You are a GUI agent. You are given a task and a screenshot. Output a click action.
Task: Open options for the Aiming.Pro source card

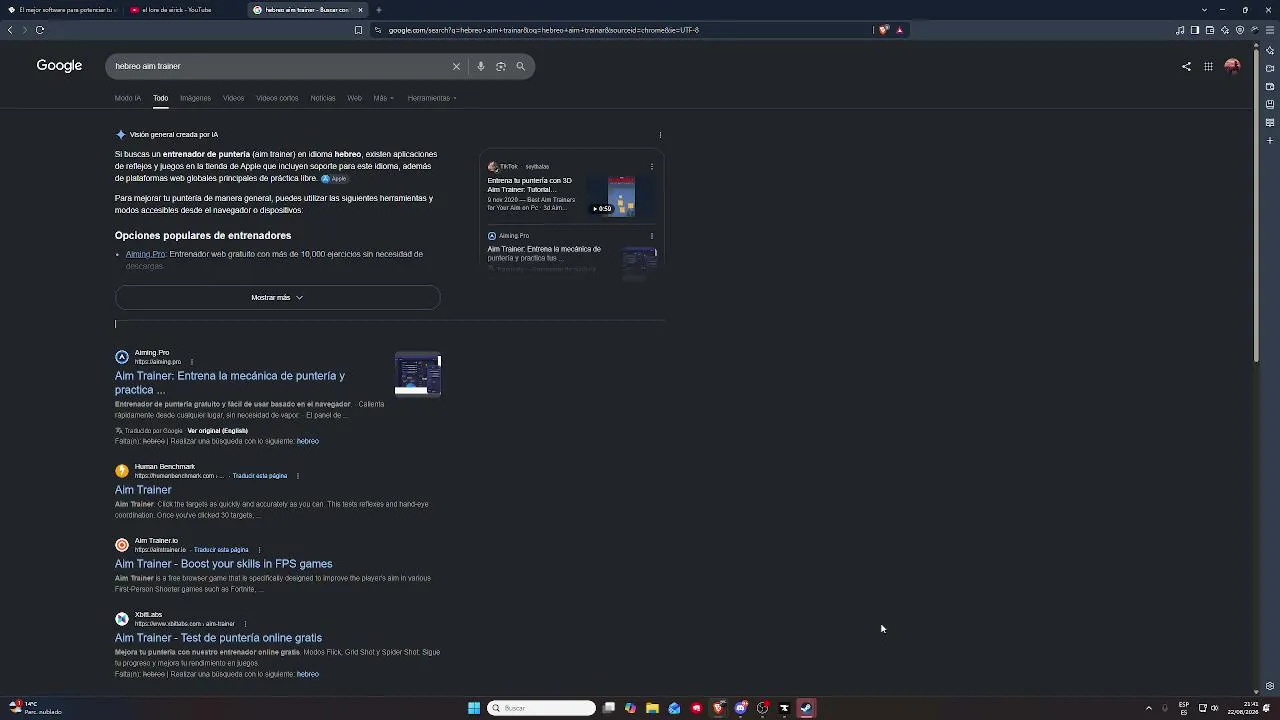652,236
